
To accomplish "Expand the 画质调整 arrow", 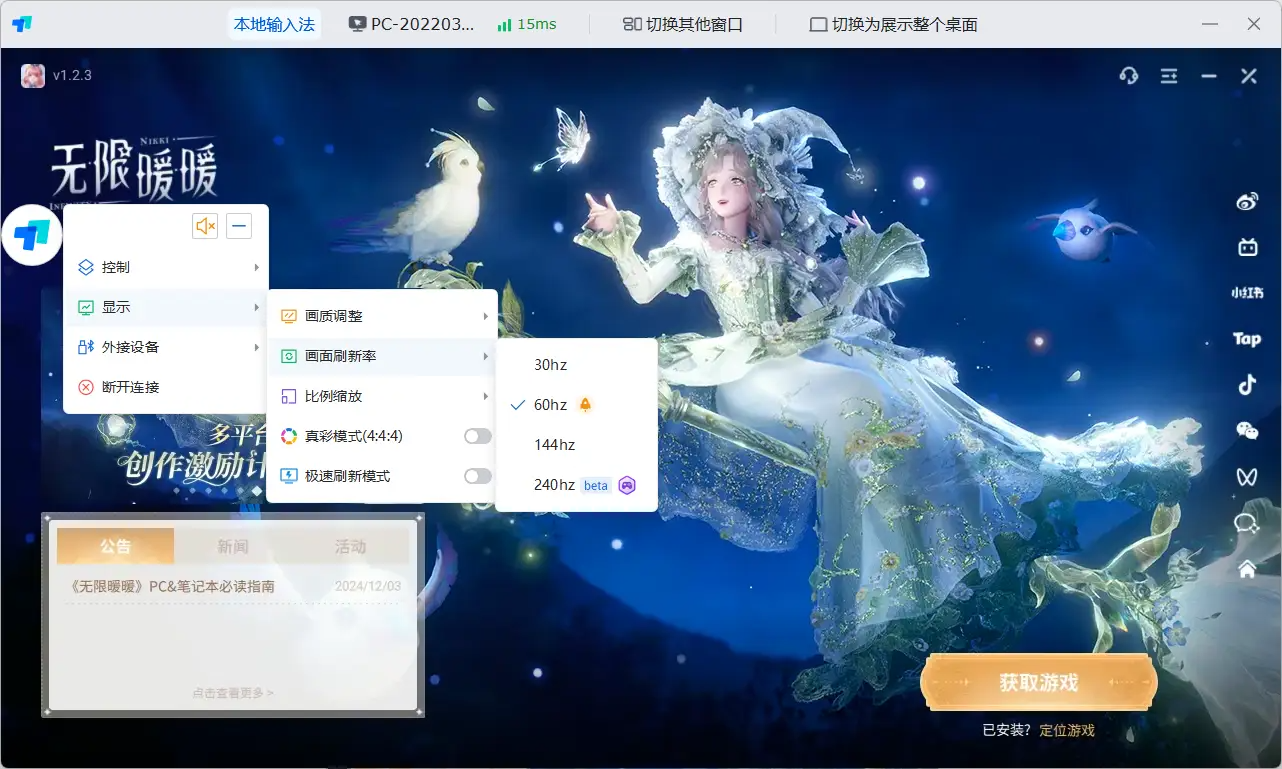I will coord(486,316).
